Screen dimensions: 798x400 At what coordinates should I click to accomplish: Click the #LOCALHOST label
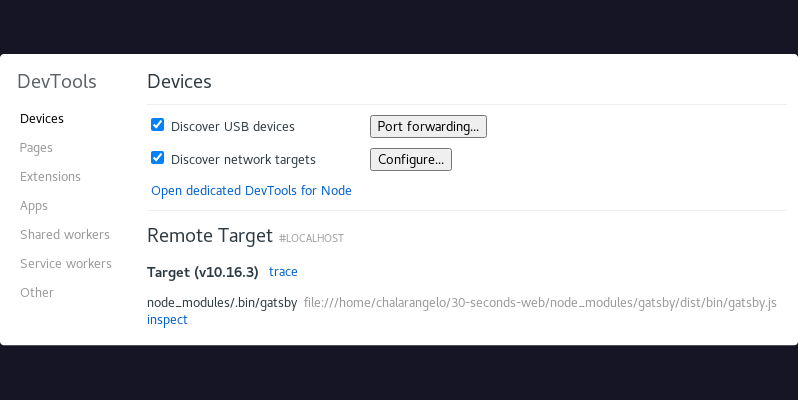[311, 239]
